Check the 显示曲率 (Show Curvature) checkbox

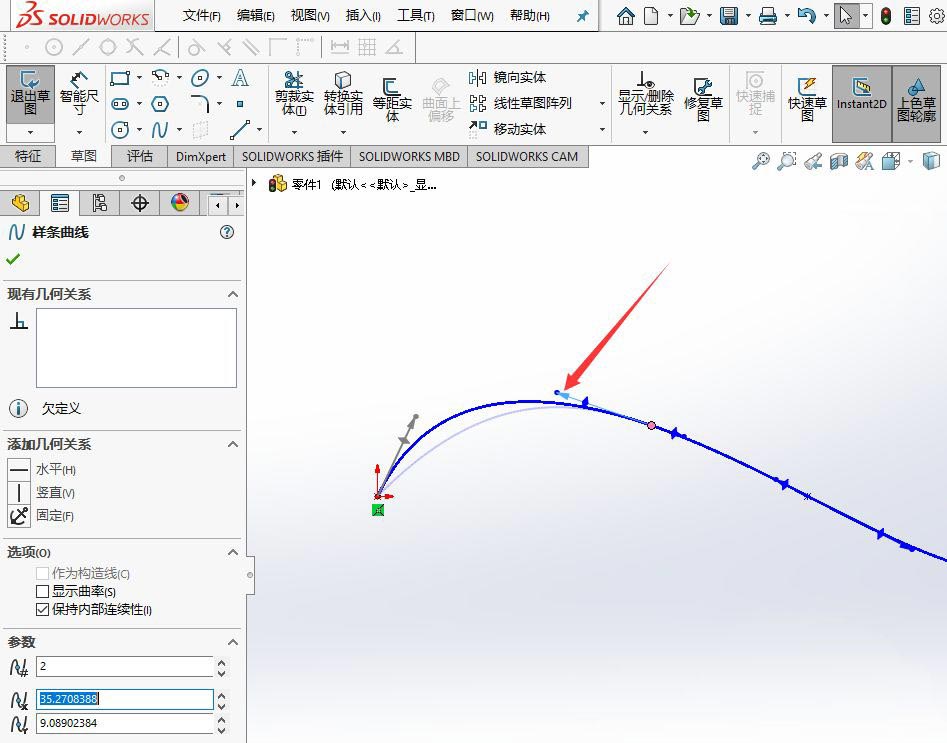43,591
